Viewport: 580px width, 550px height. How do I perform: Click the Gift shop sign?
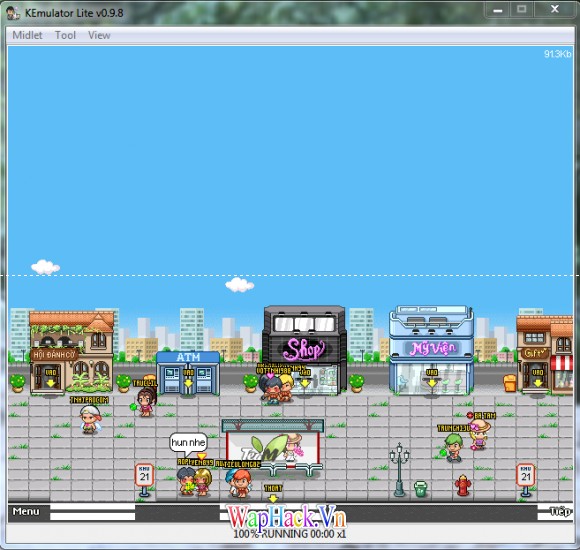click(535, 353)
